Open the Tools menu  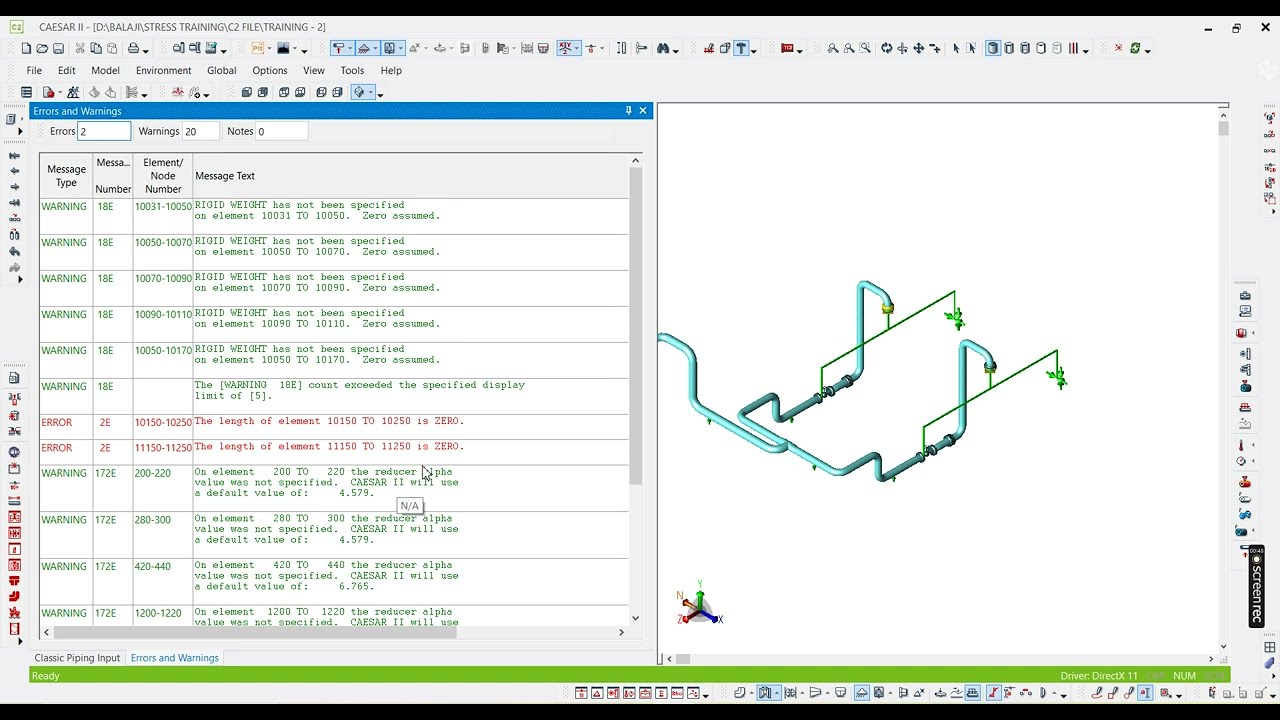352,71
